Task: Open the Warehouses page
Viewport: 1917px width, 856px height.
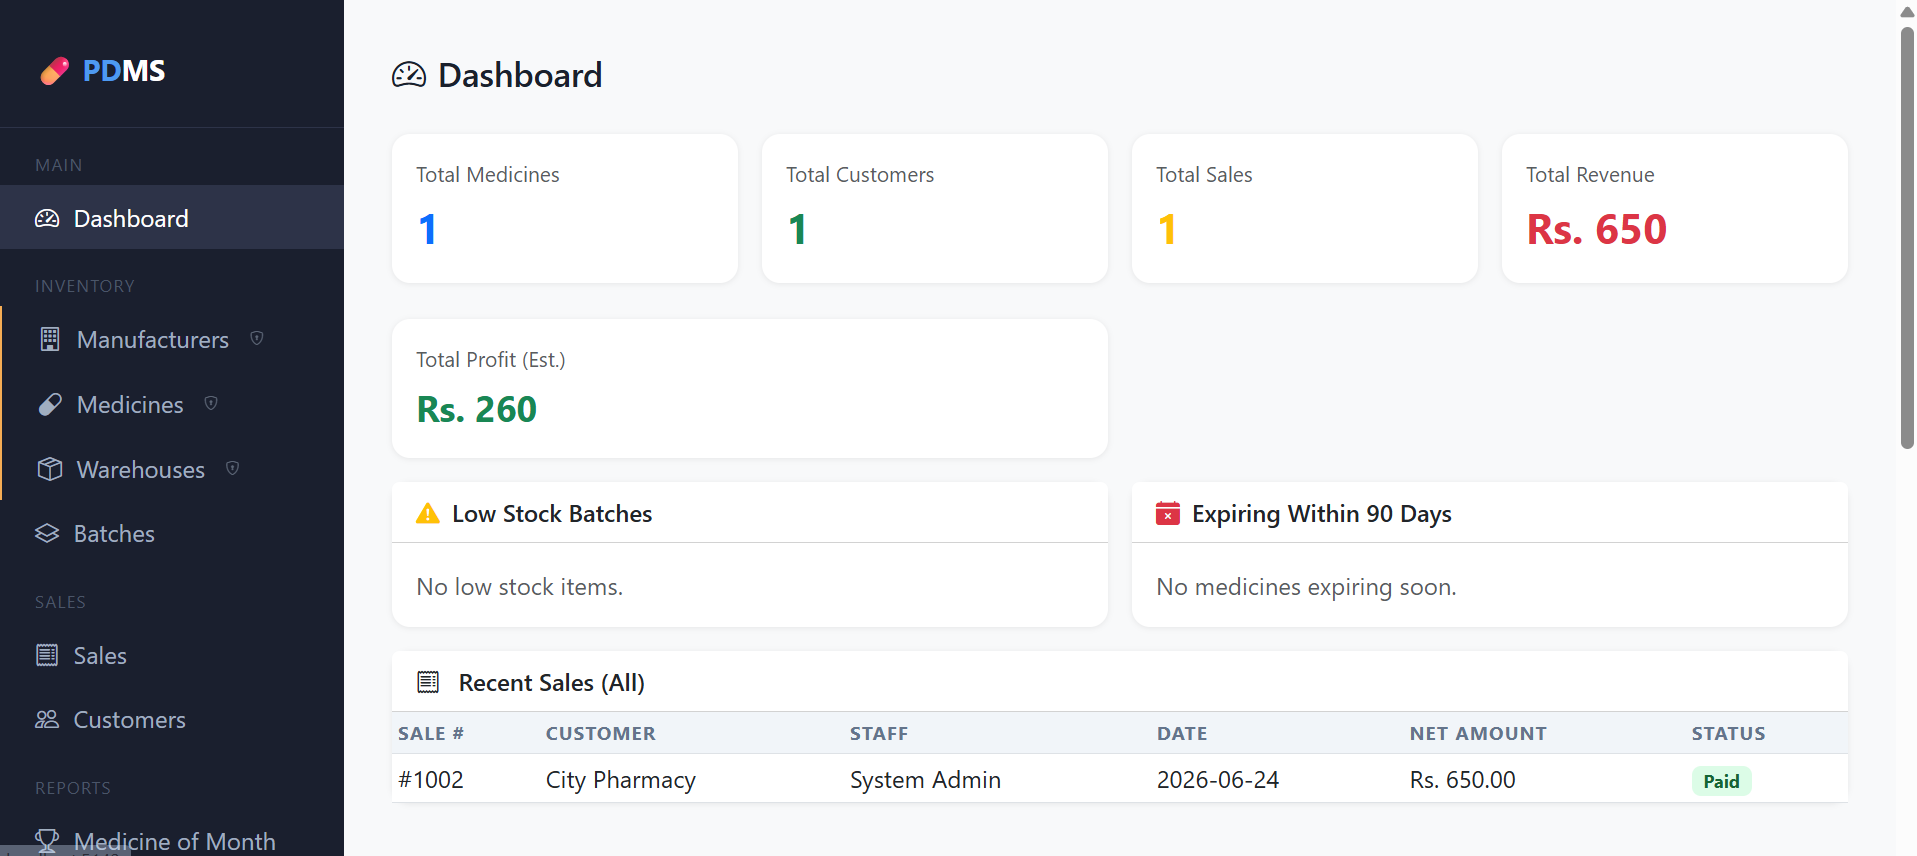Action: pyautogui.click(x=141, y=470)
